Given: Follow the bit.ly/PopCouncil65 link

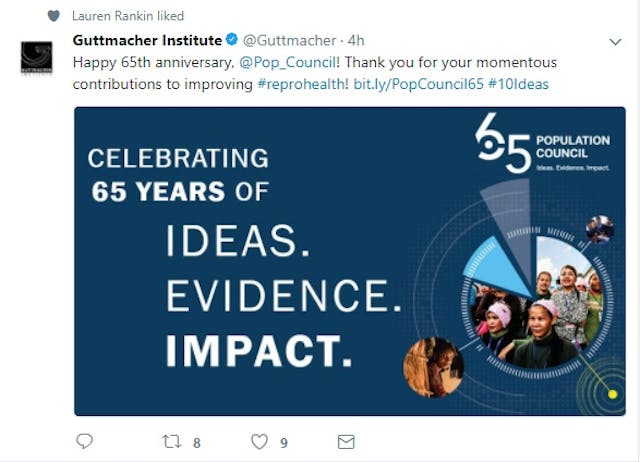Looking at the screenshot, I should (x=418, y=84).
